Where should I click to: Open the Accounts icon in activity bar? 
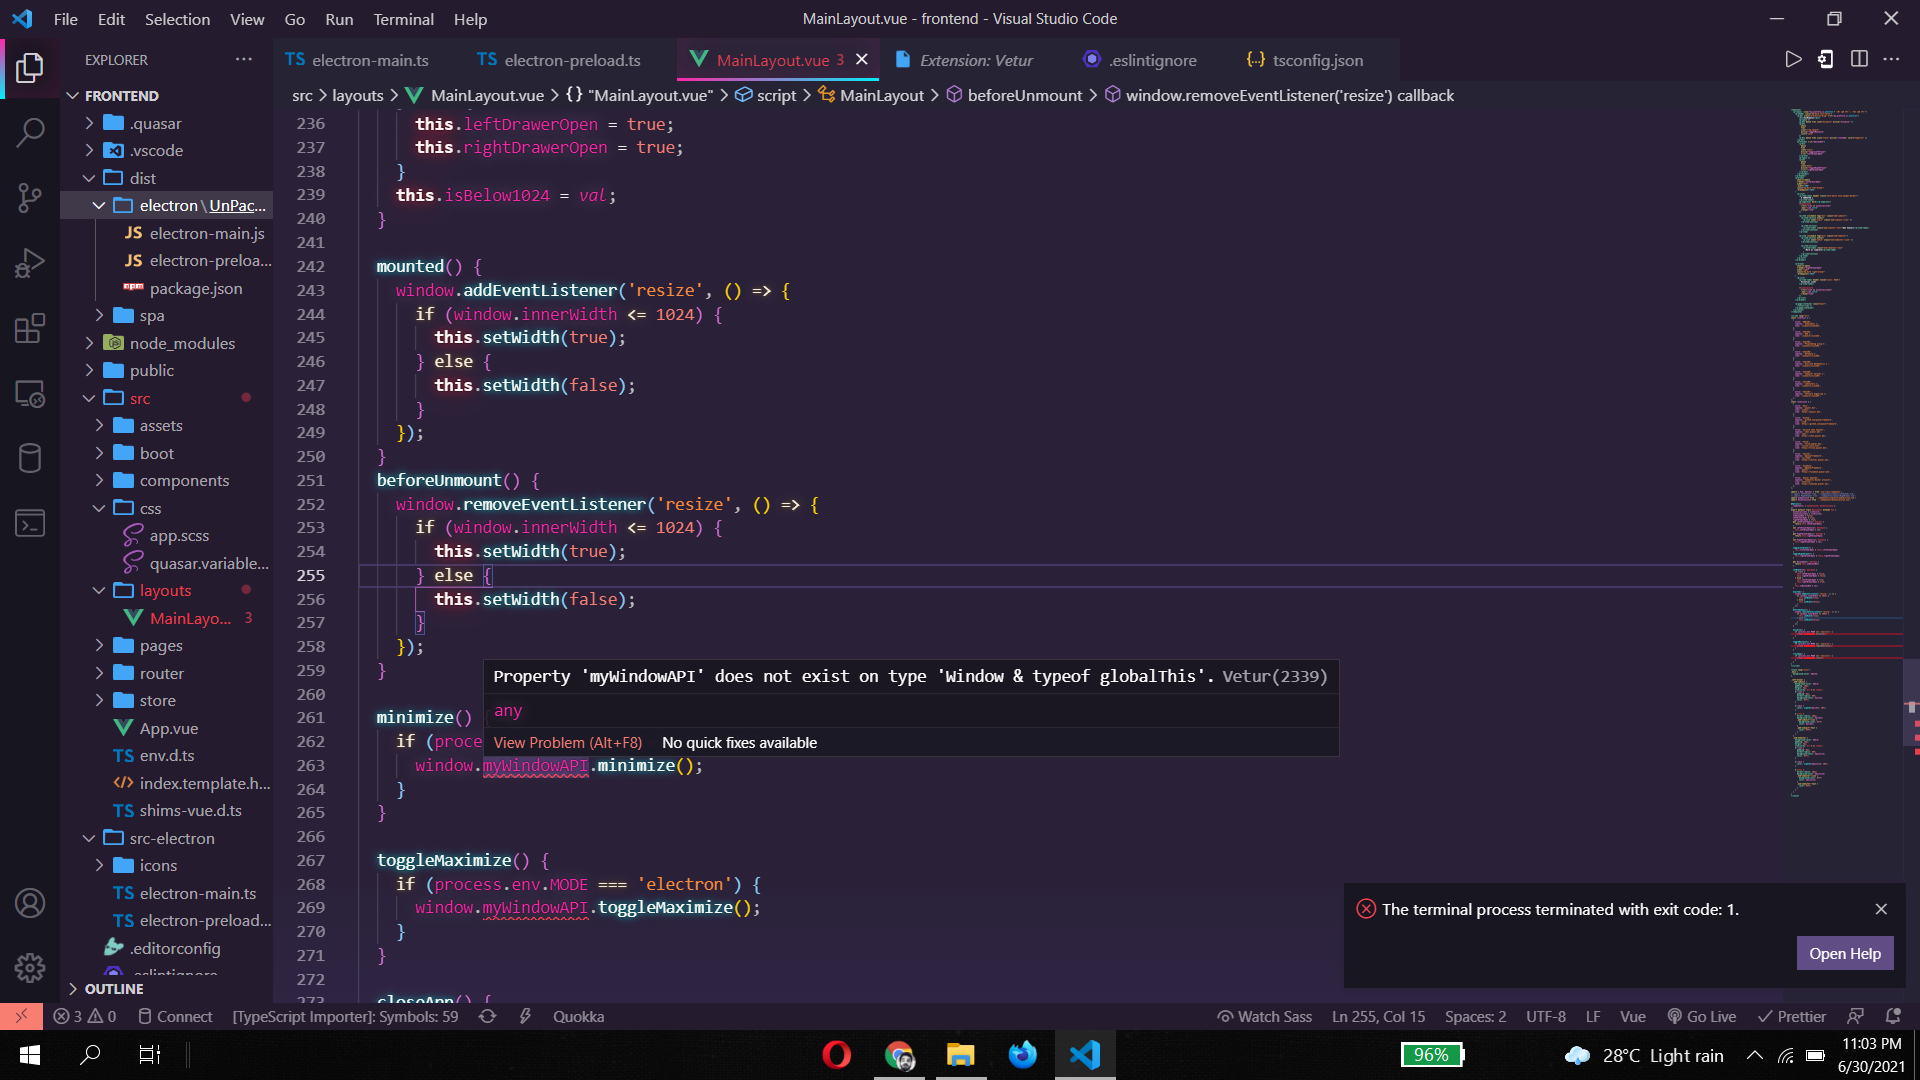tap(30, 903)
